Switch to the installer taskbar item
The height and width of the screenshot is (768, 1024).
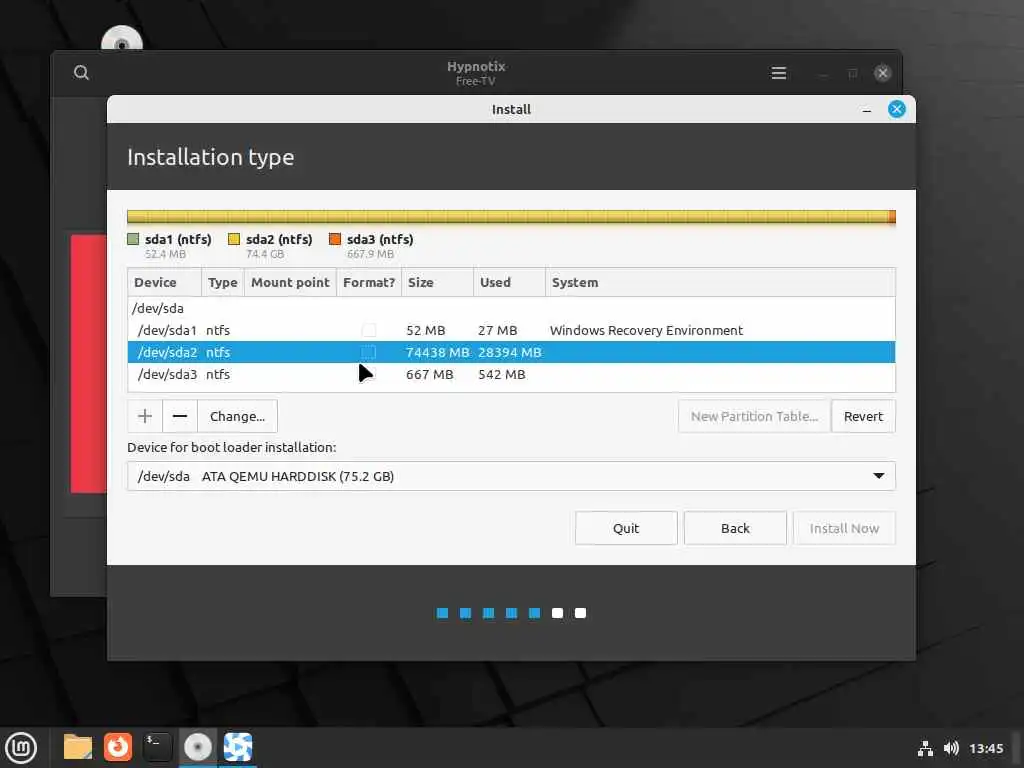point(197,747)
